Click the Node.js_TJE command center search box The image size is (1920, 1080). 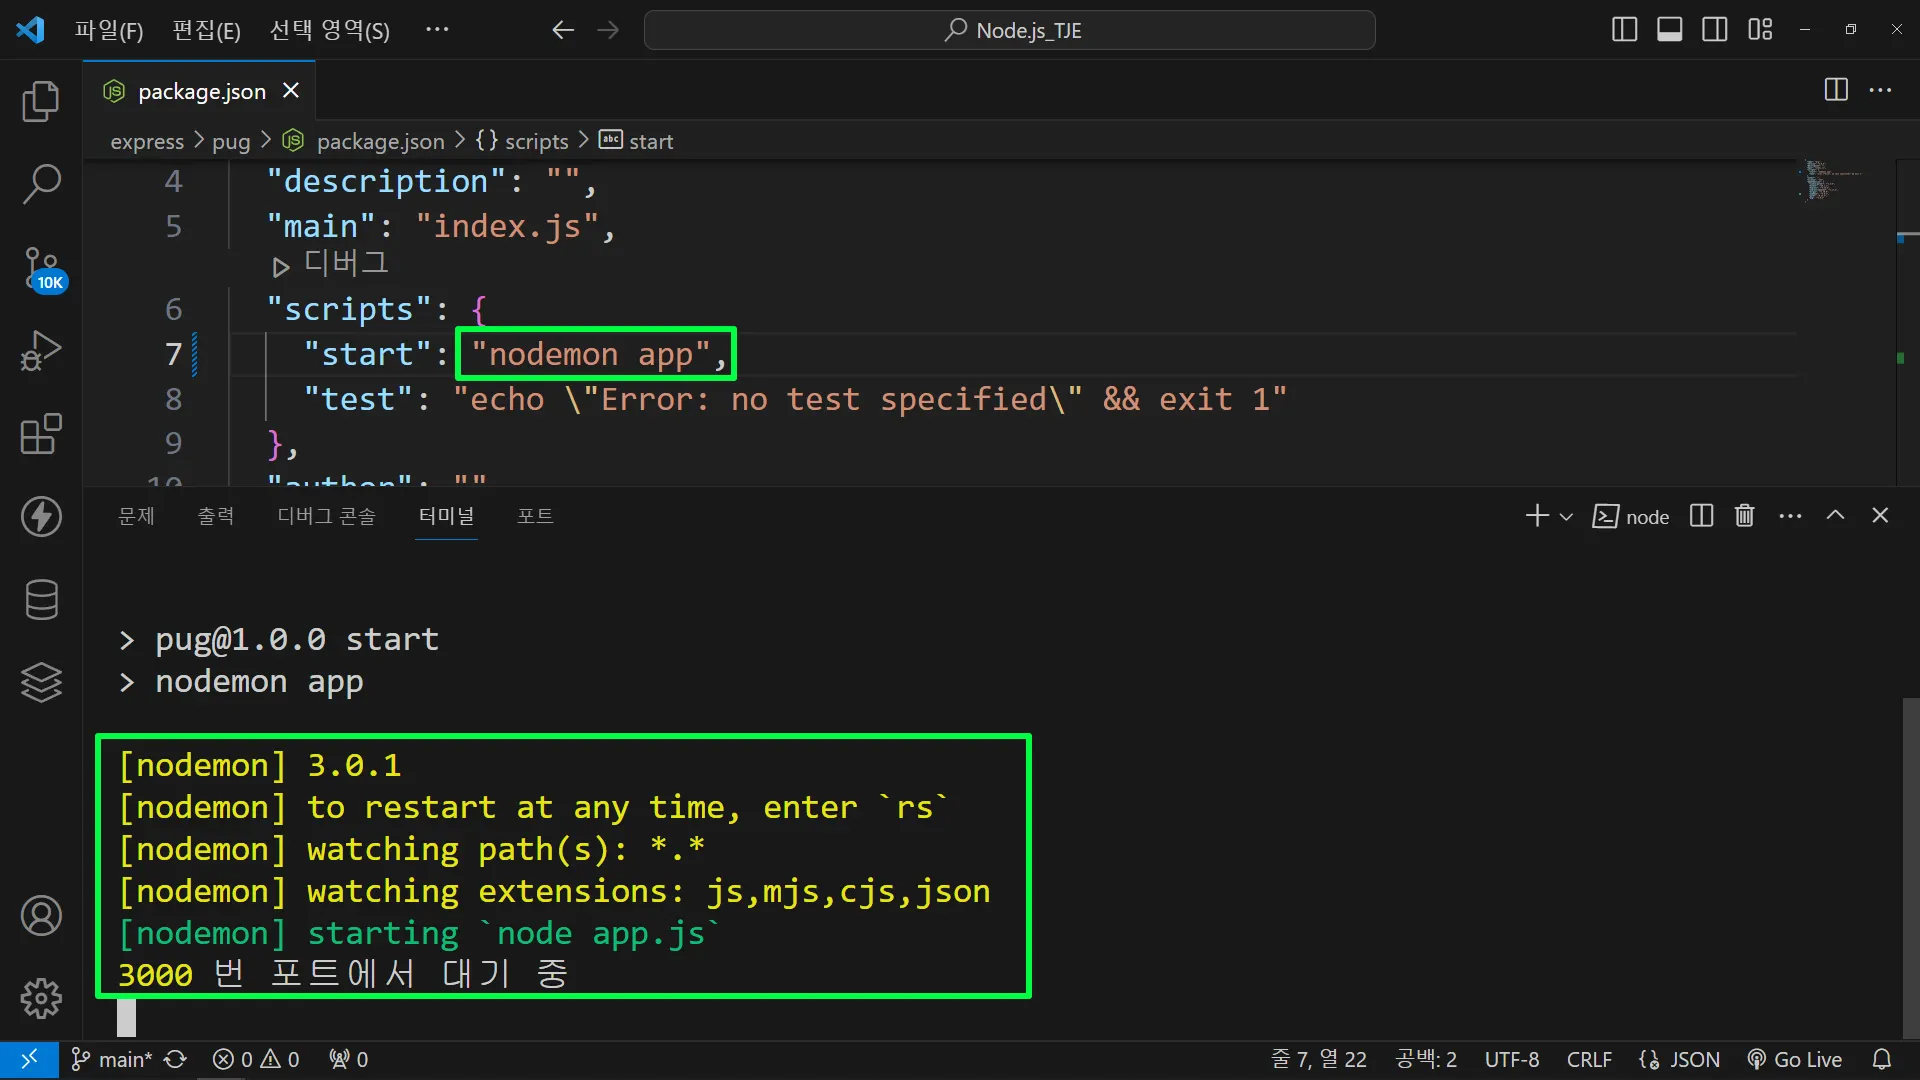1010,30
